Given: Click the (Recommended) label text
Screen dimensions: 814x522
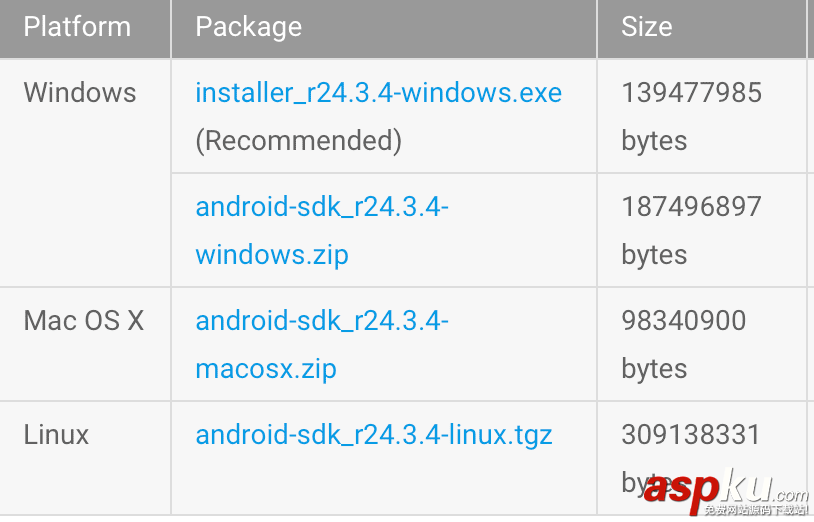Looking at the screenshot, I should 298,141.
